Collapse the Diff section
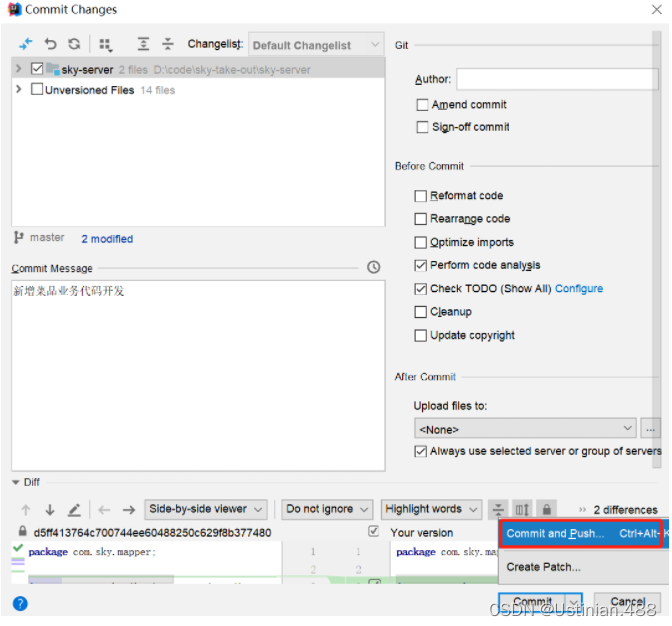This screenshot has height=626, width=672. tap(16, 482)
